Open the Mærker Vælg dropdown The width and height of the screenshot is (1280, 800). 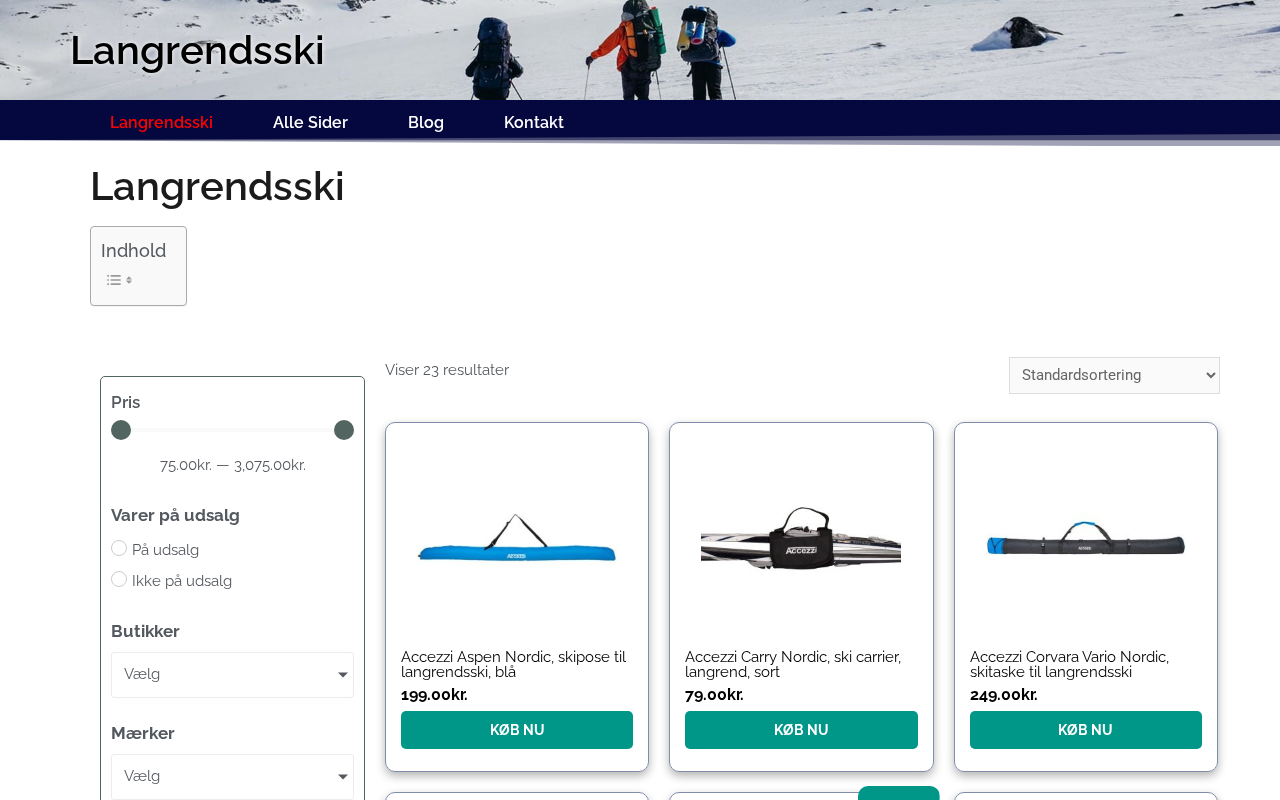(x=232, y=777)
